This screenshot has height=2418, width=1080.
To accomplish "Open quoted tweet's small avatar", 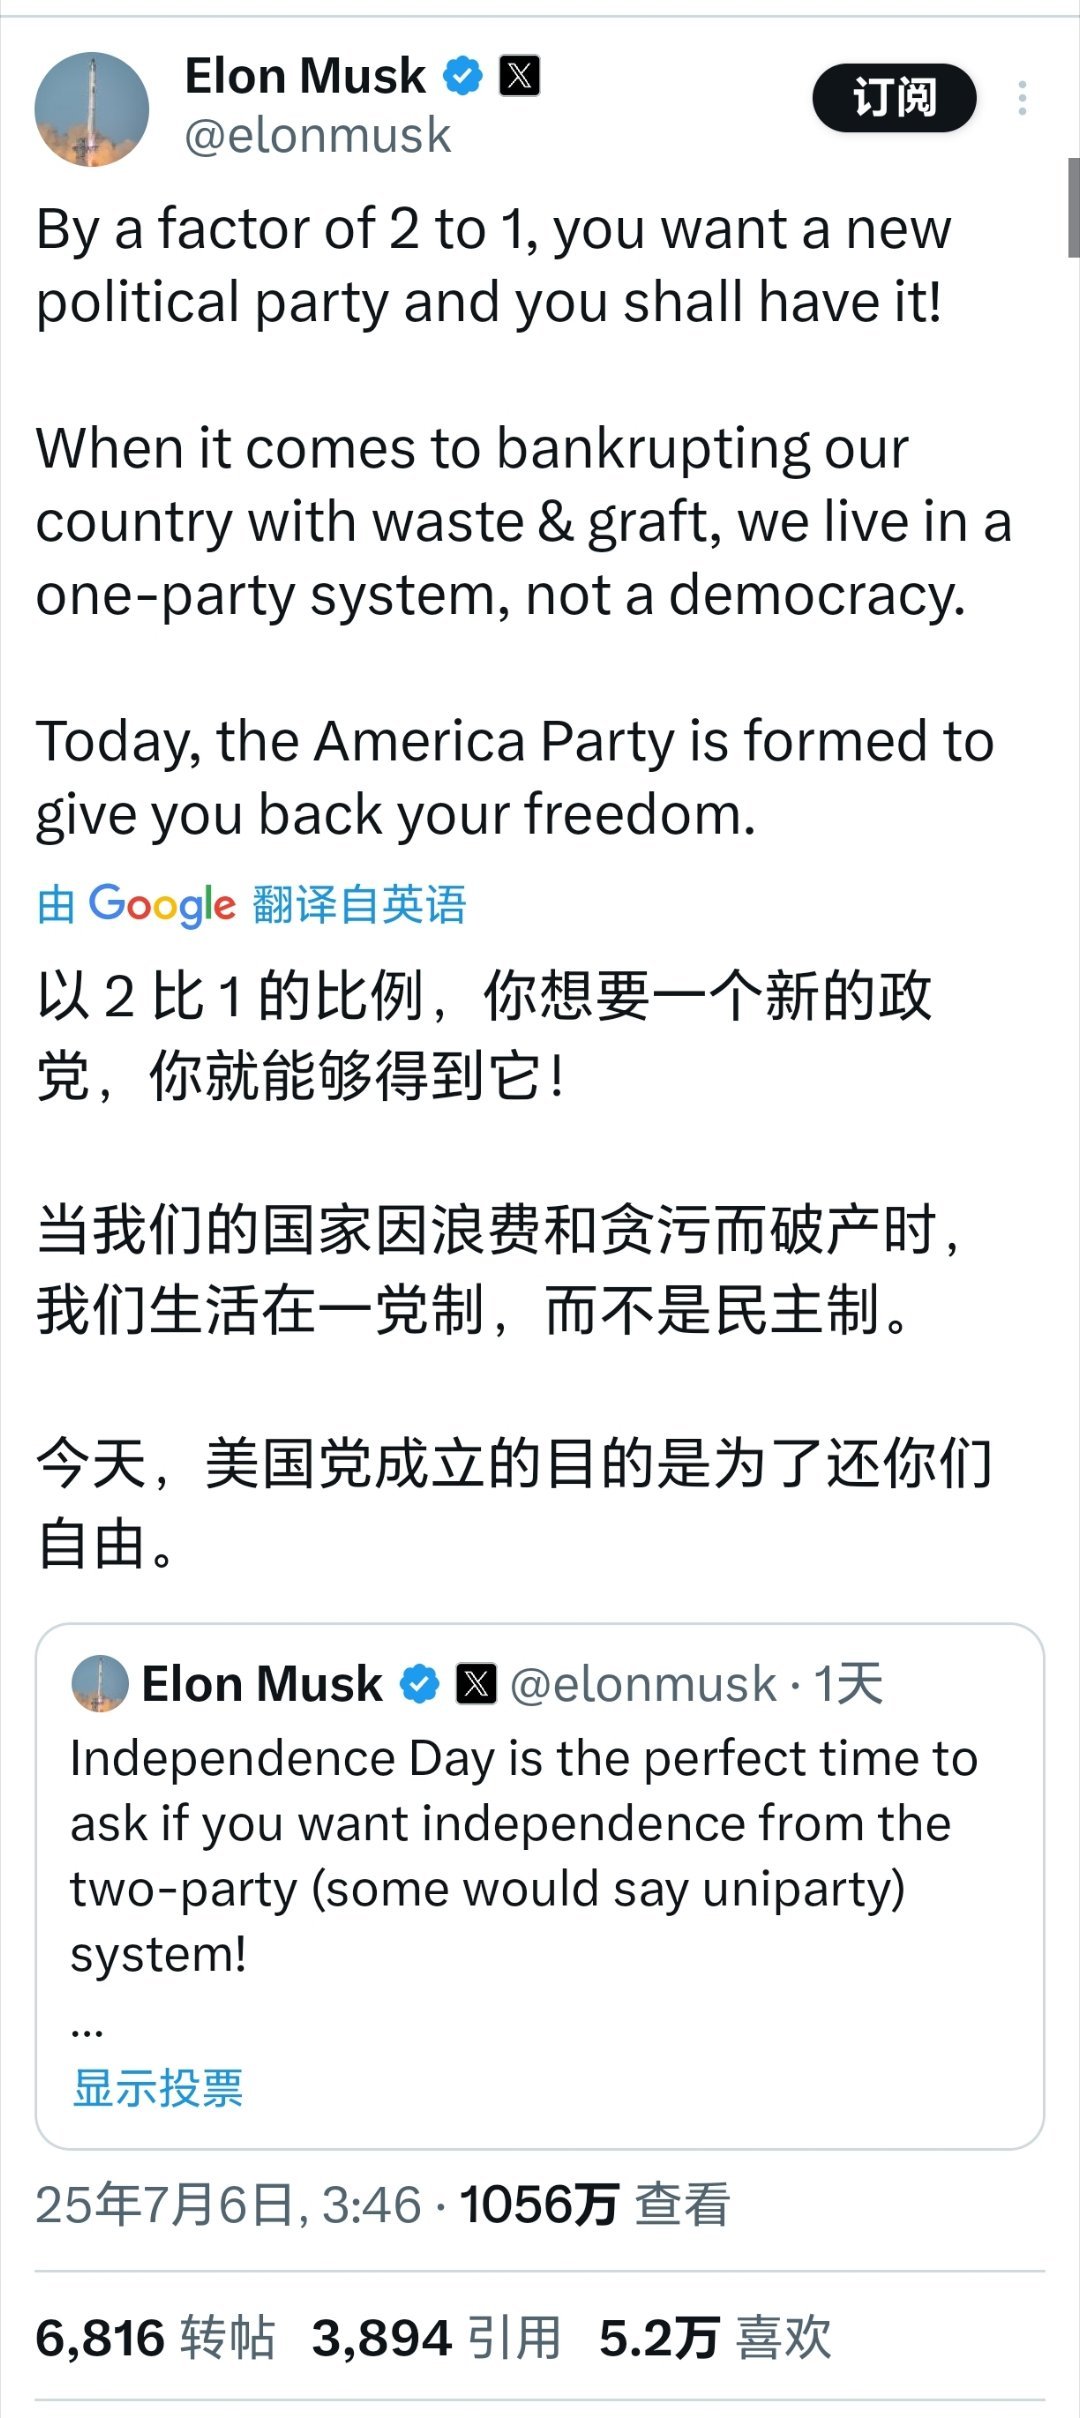I will pyautogui.click(x=100, y=1683).
